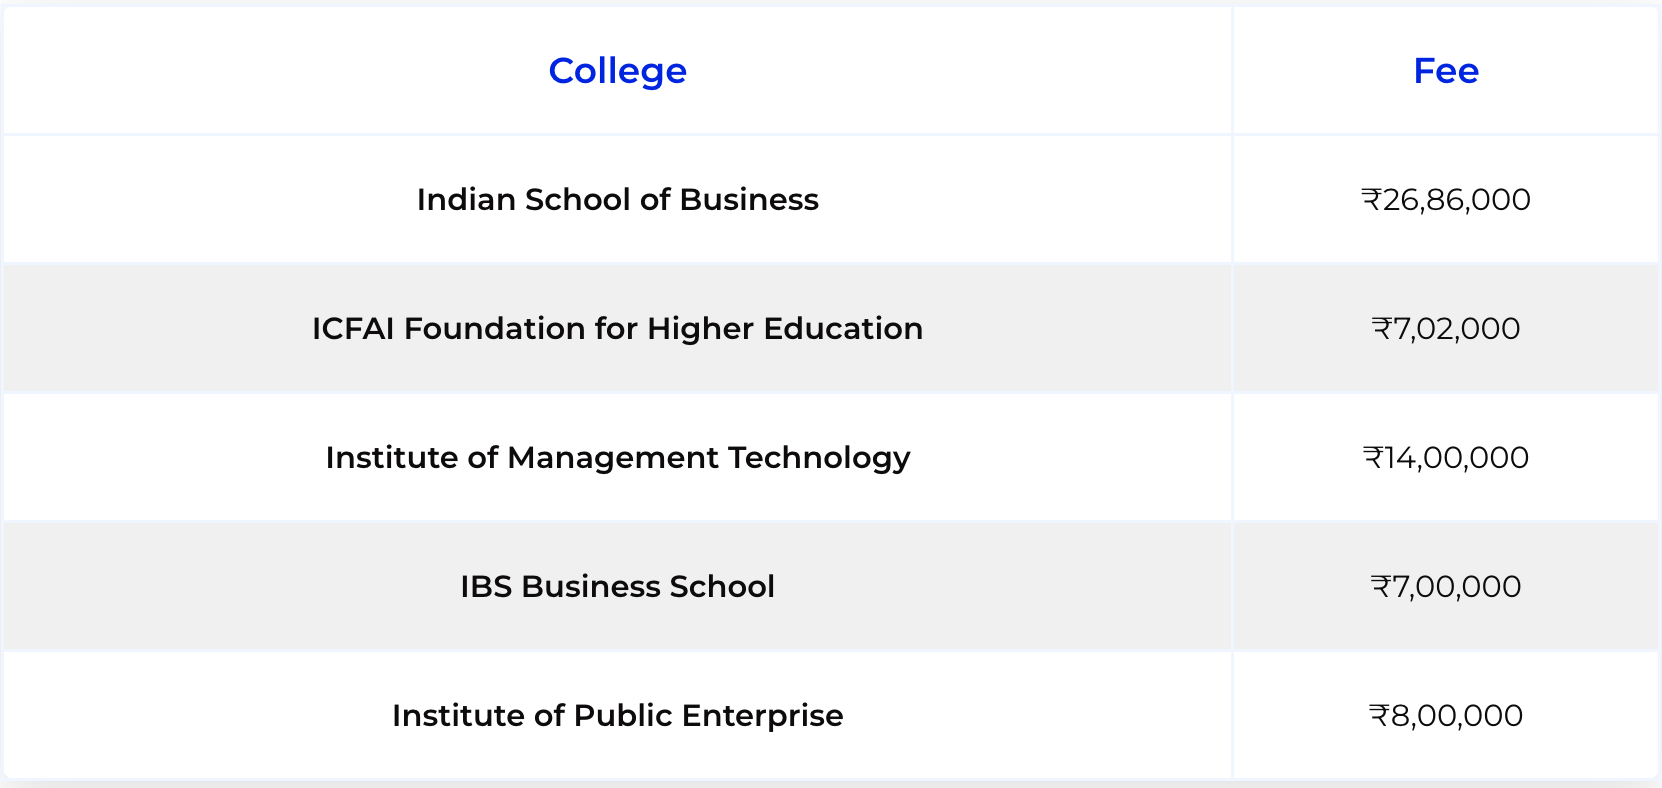1662x788 pixels.
Task: Click the ₹26,86,000 fee cell
Action: coord(1445,200)
